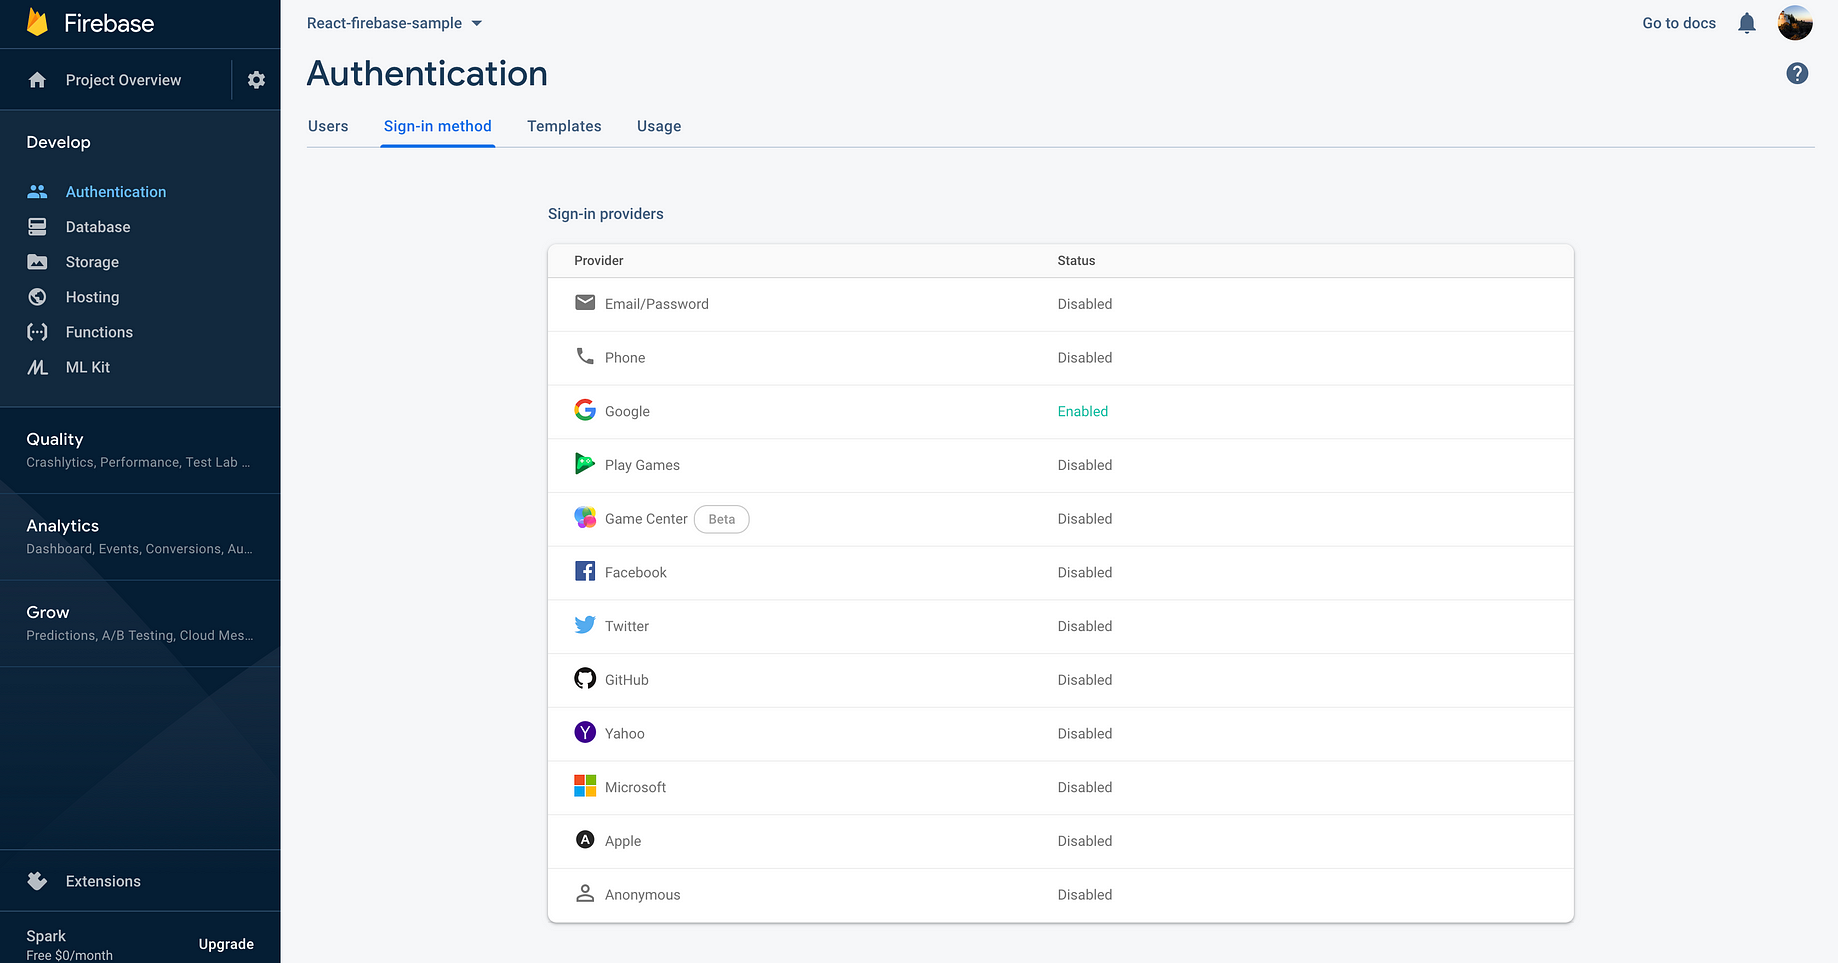Expand the React-firebase-sample project dropdown

(394, 23)
